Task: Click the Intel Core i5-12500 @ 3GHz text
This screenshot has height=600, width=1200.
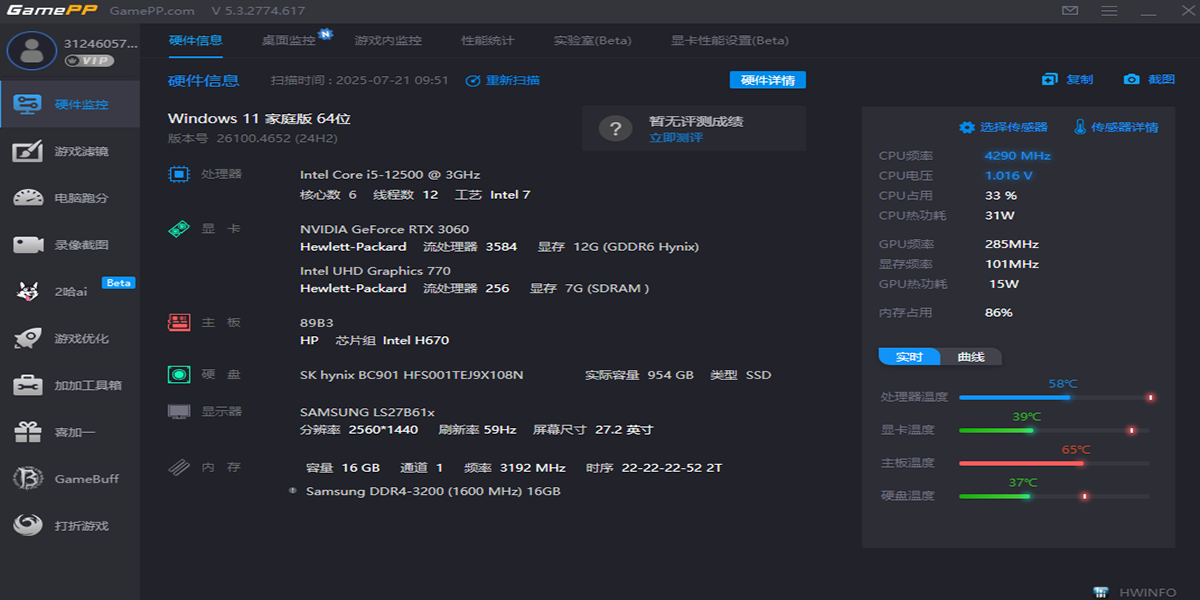Action: [x=390, y=175]
